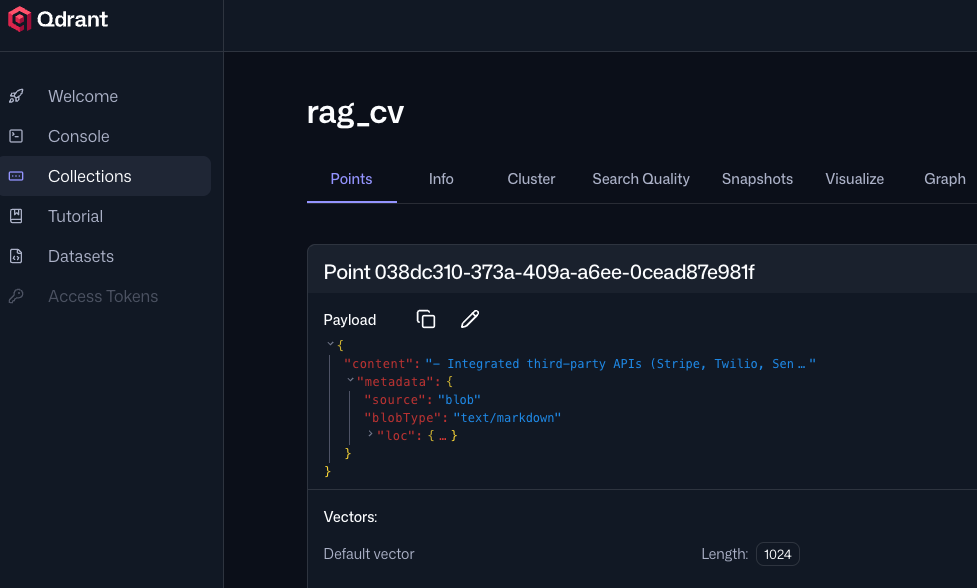Click the Access Tokens key icon
Viewport: 977px width, 588px height.
[16, 296]
